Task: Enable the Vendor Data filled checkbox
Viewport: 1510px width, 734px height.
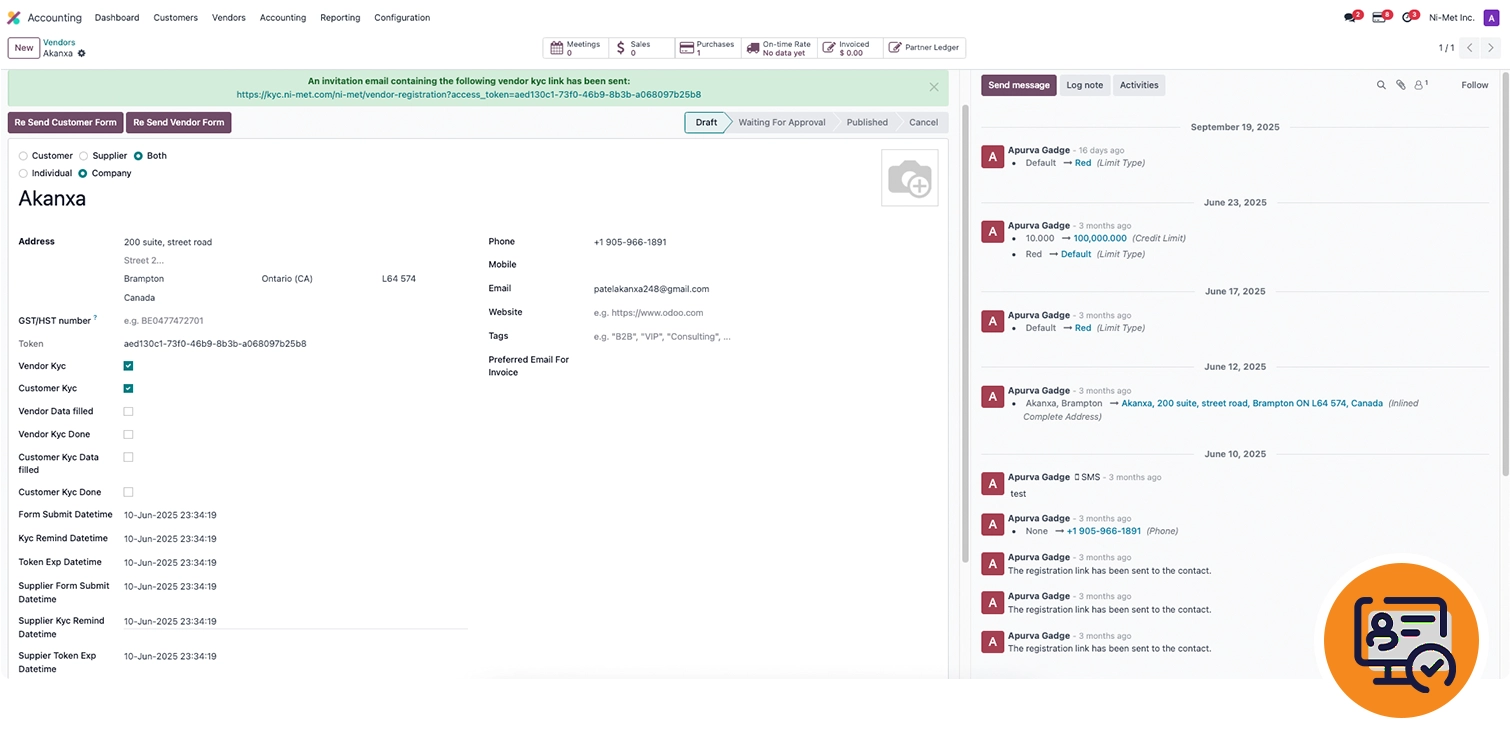Action: 128,412
